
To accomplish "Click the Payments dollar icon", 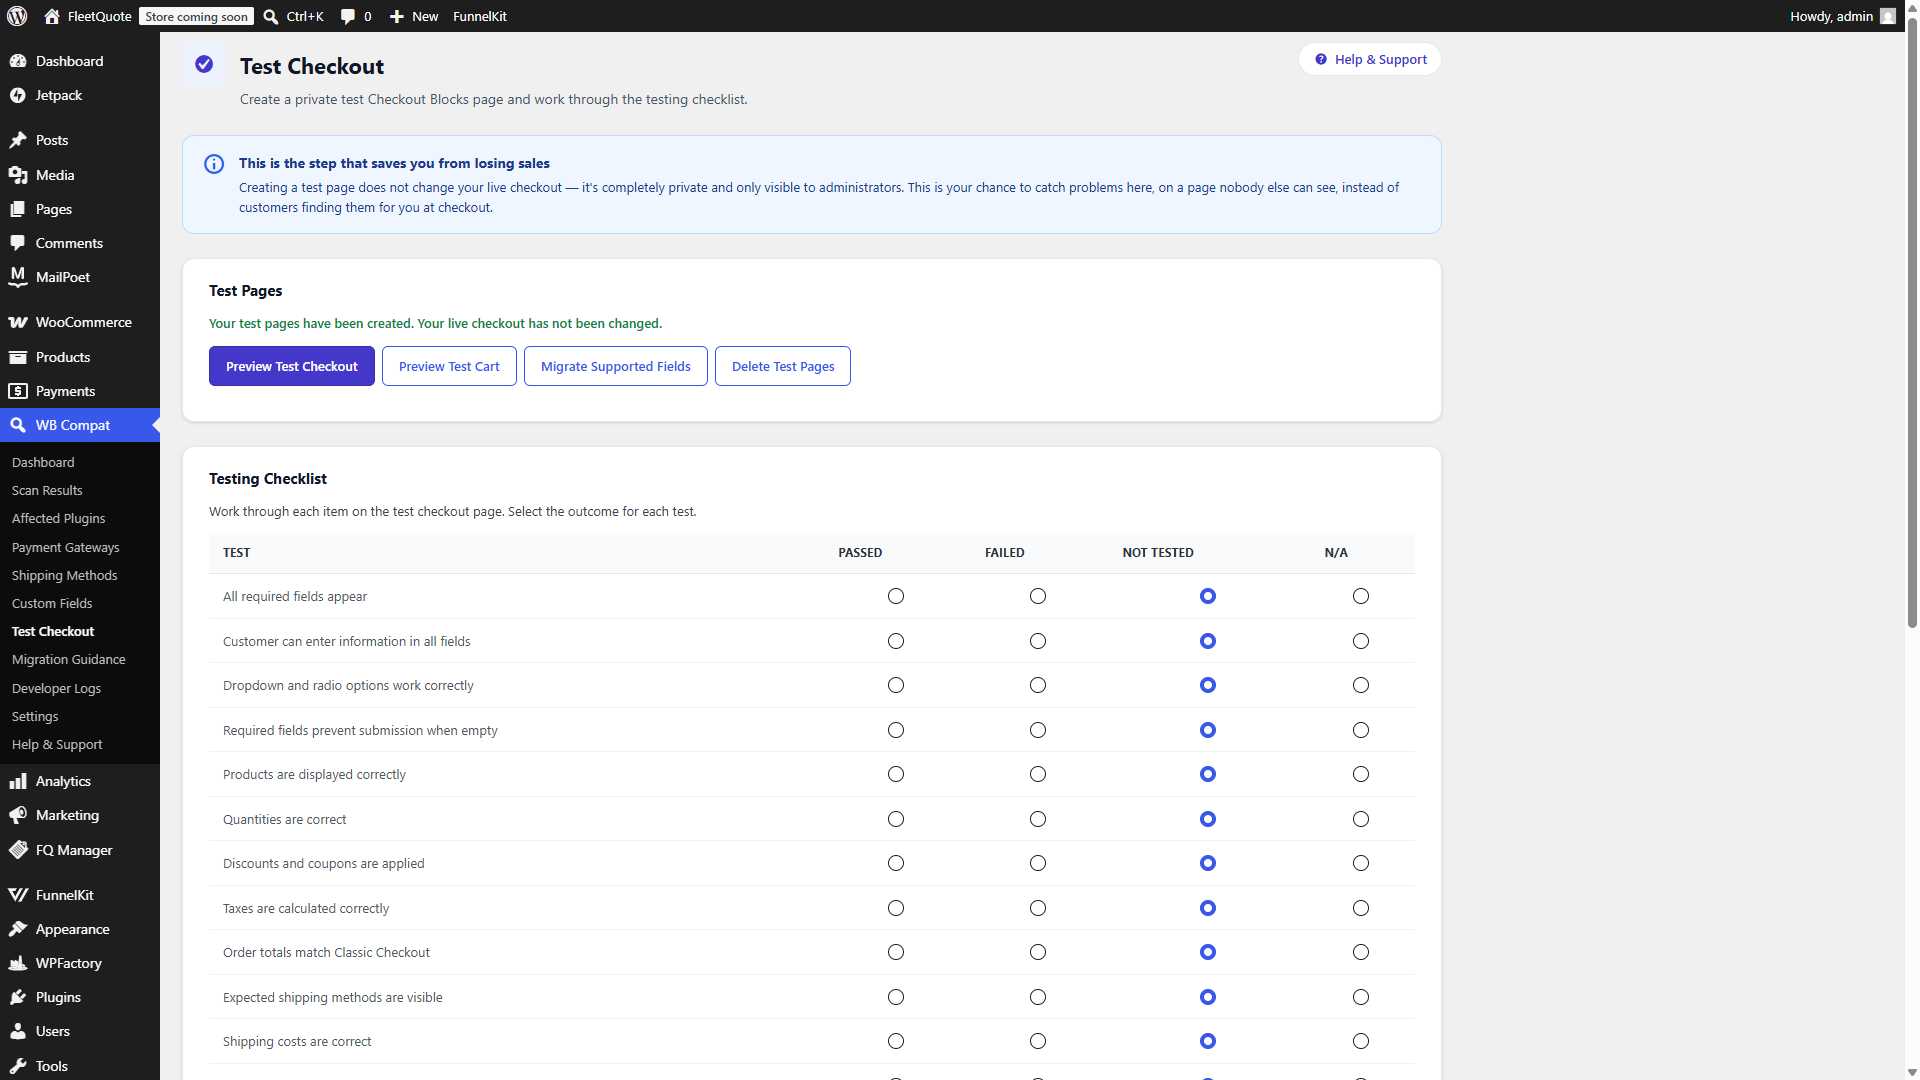I will (x=18, y=391).
